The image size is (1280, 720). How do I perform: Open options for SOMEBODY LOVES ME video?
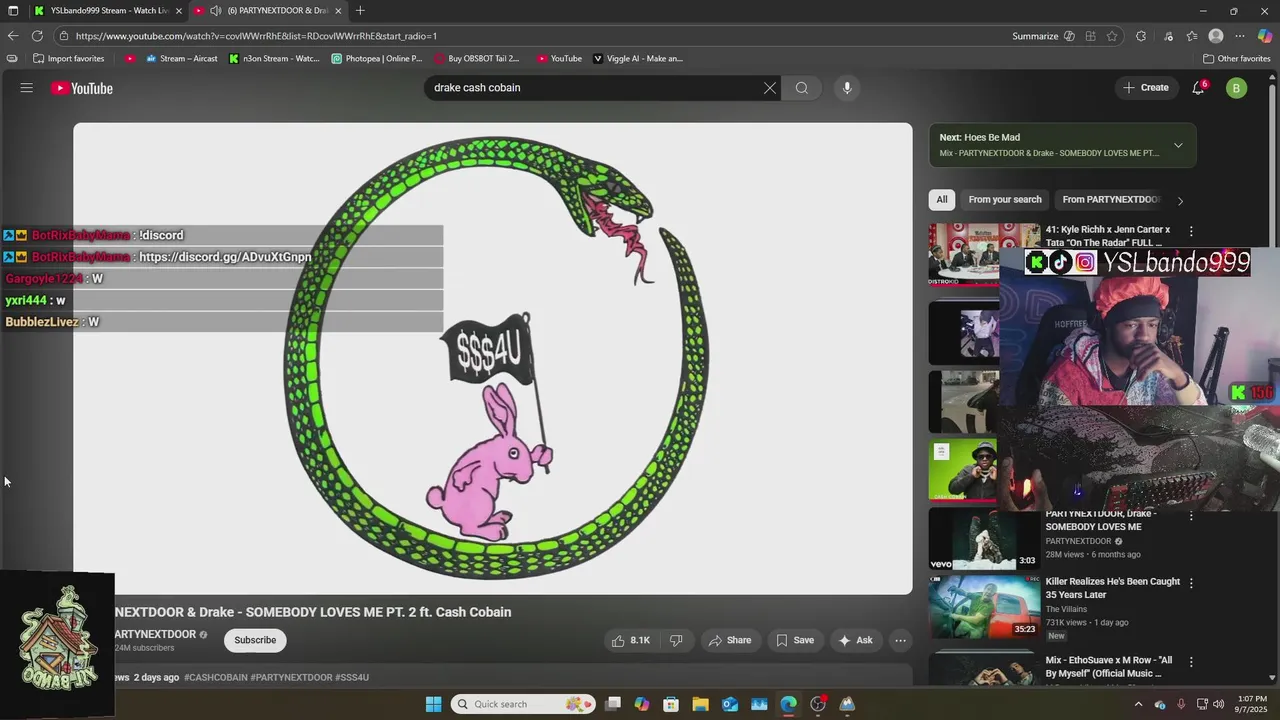click(x=1191, y=516)
